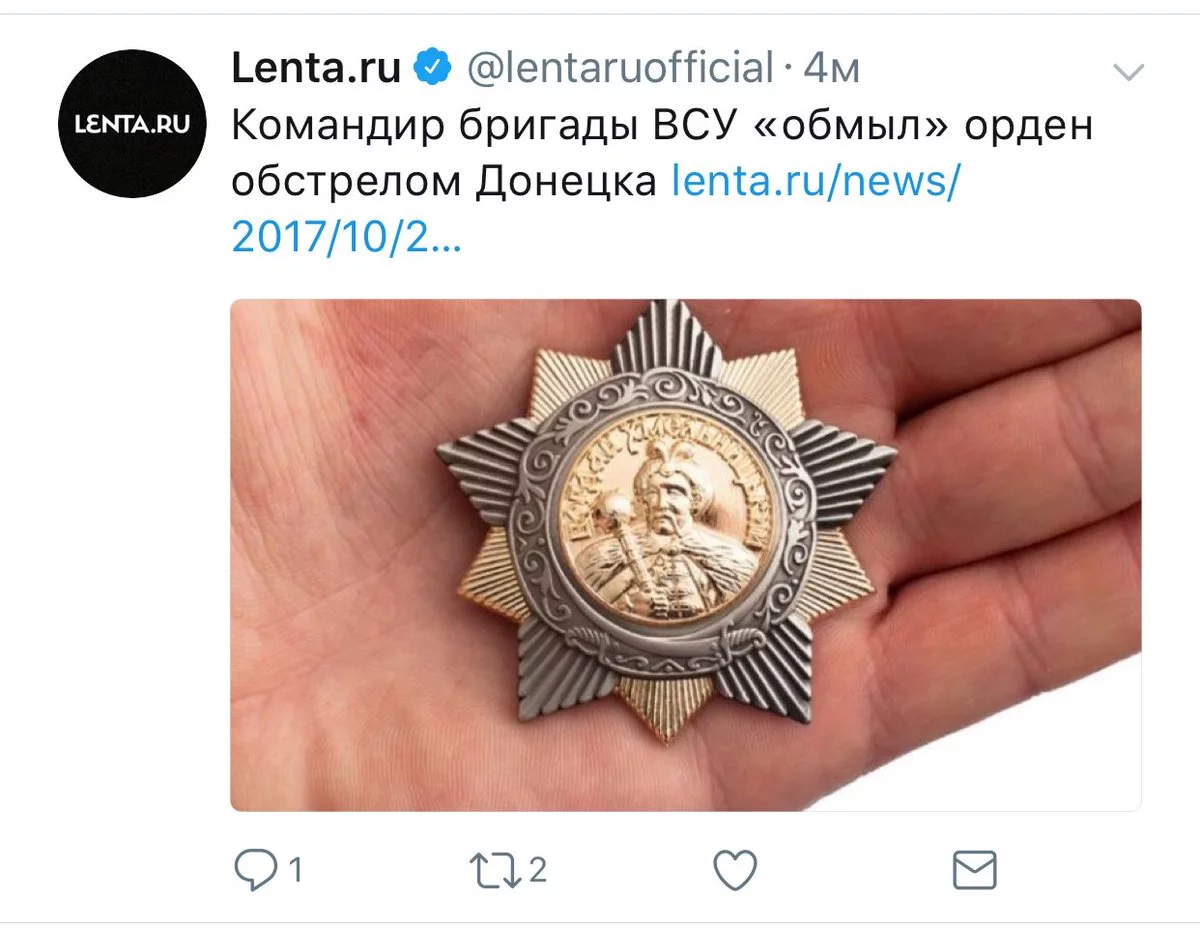Share via the envelope message icon

(975, 871)
